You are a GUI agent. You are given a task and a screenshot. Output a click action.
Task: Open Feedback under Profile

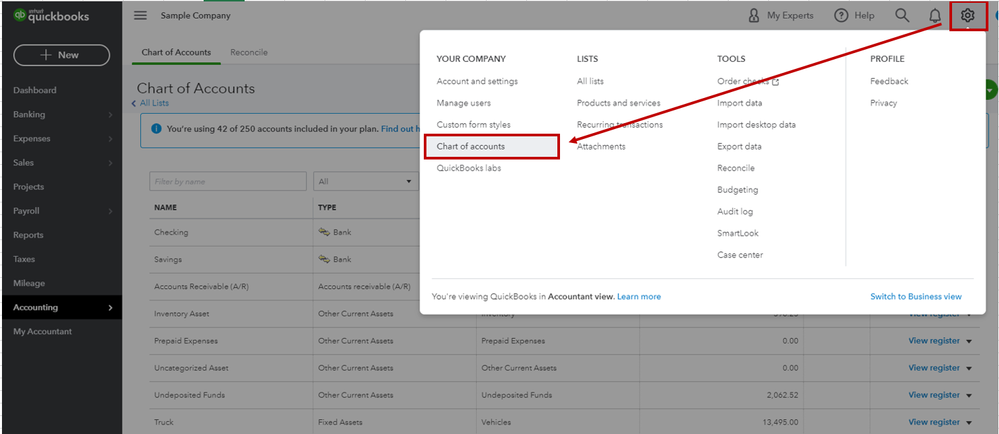pos(889,82)
